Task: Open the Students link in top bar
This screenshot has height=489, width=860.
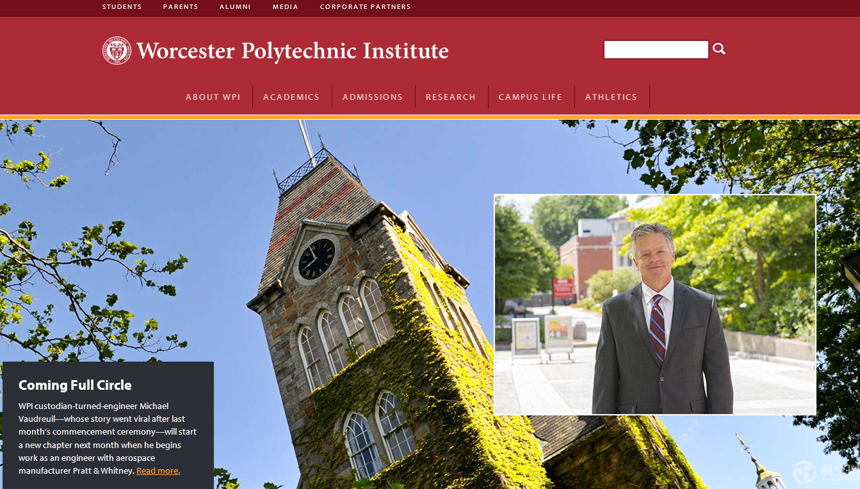Action: [122, 7]
